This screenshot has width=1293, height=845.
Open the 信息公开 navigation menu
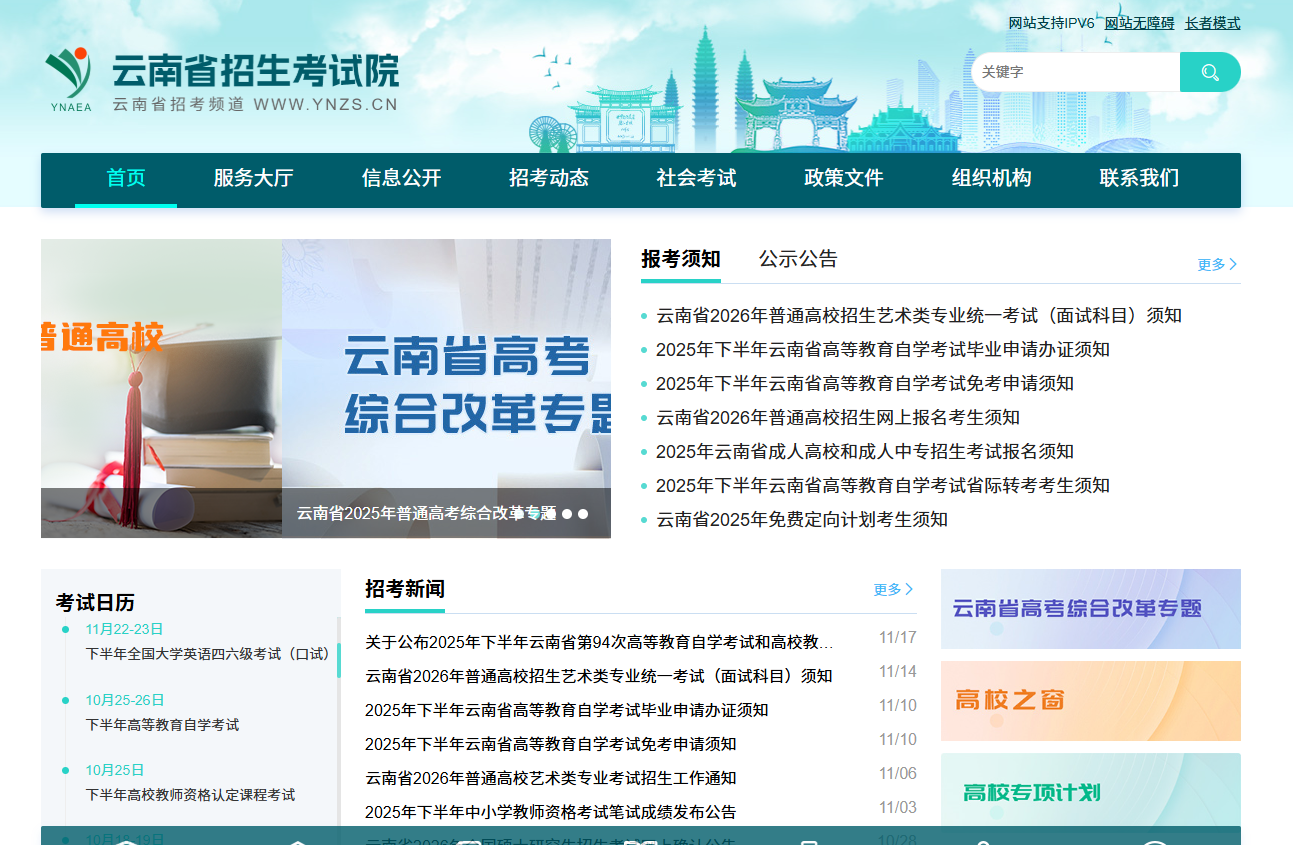point(401,178)
